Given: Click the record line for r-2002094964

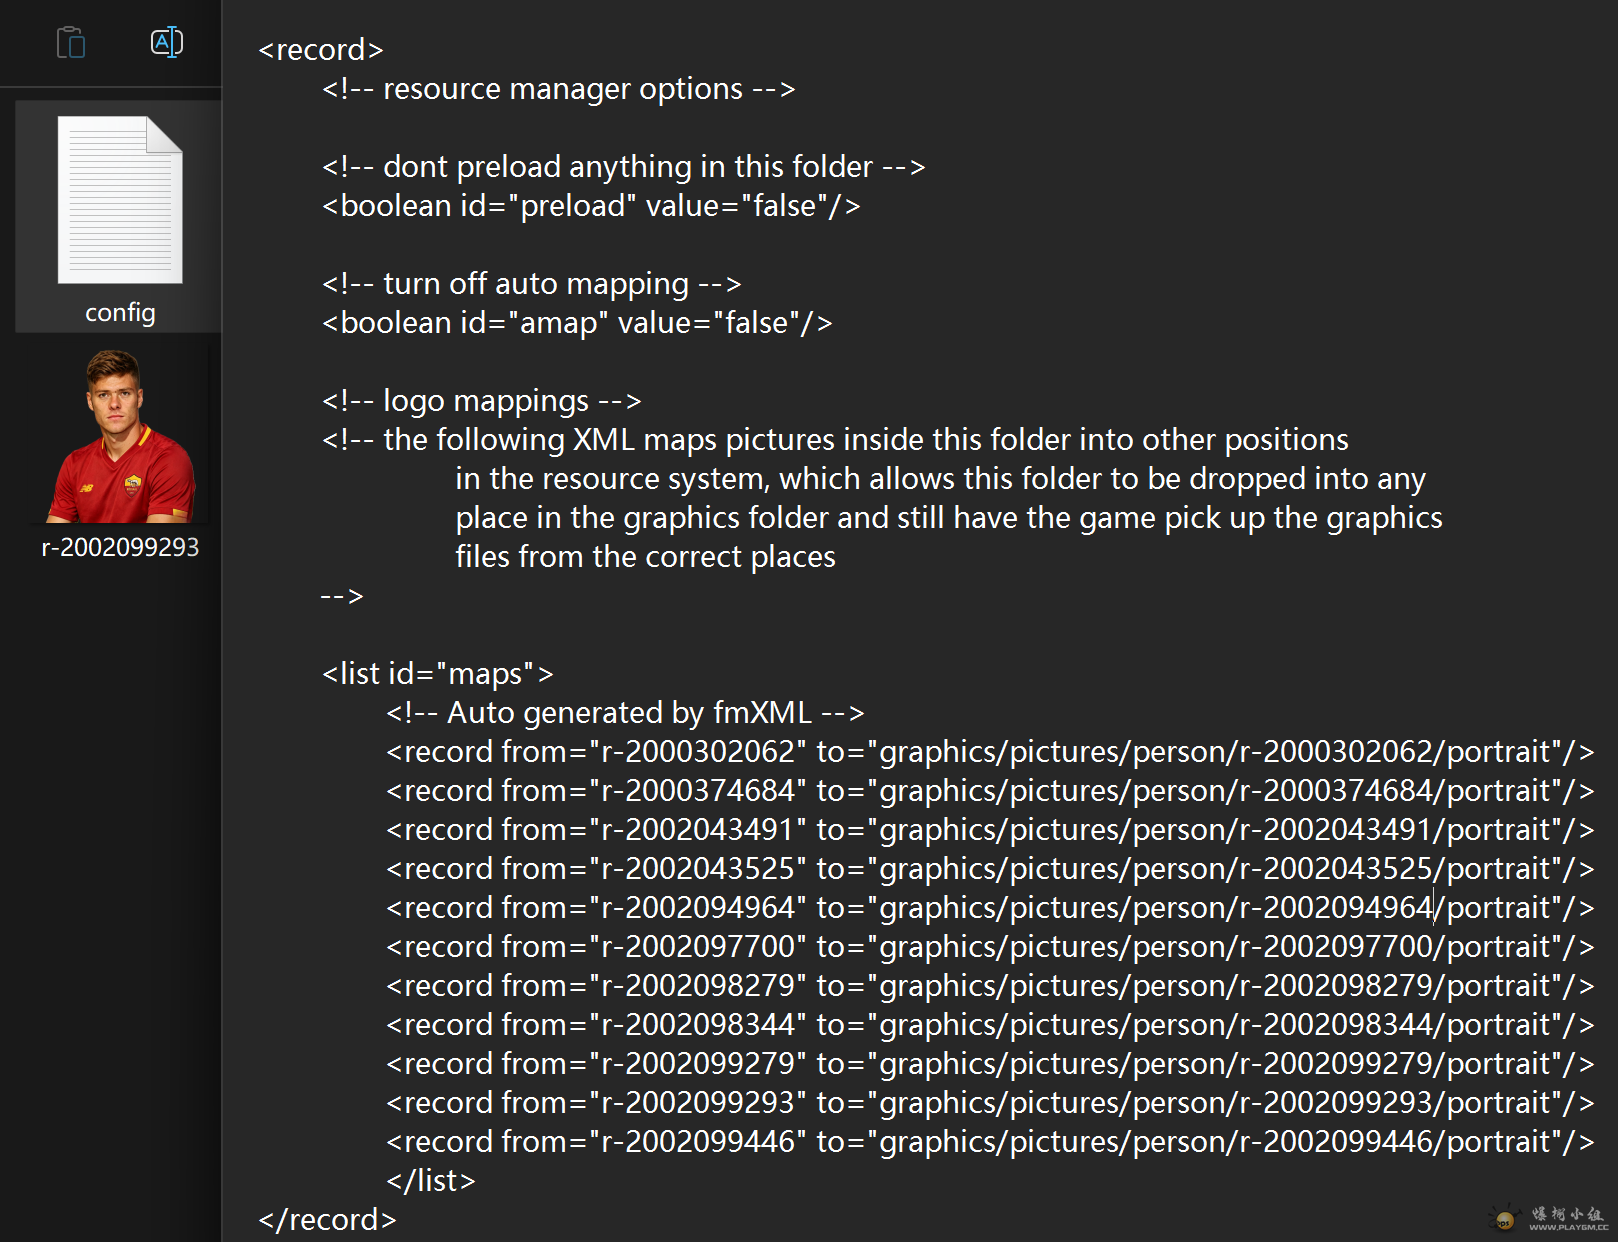Looking at the screenshot, I should pyautogui.click(x=990, y=907).
